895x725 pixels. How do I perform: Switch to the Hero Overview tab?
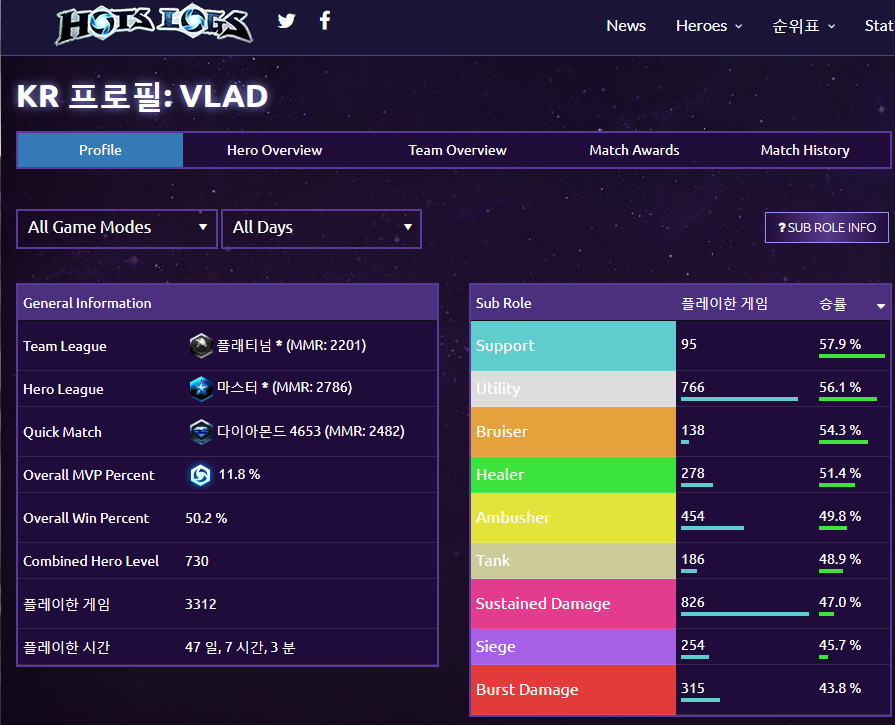274,150
